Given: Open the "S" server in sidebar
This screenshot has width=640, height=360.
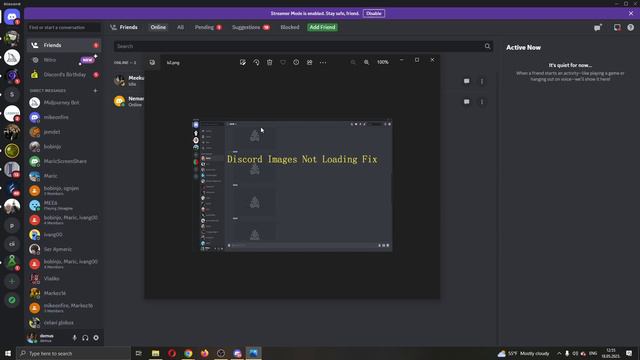Looking at the screenshot, I should tap(12, 94).
